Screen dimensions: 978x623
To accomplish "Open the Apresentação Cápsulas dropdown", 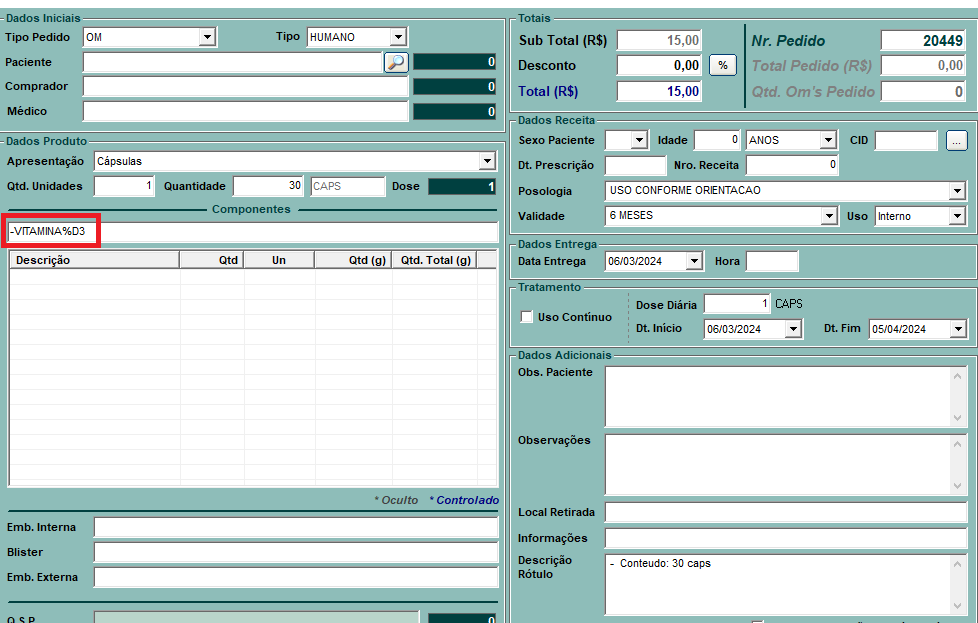I will pyautogui.click(x=487, y=161).
